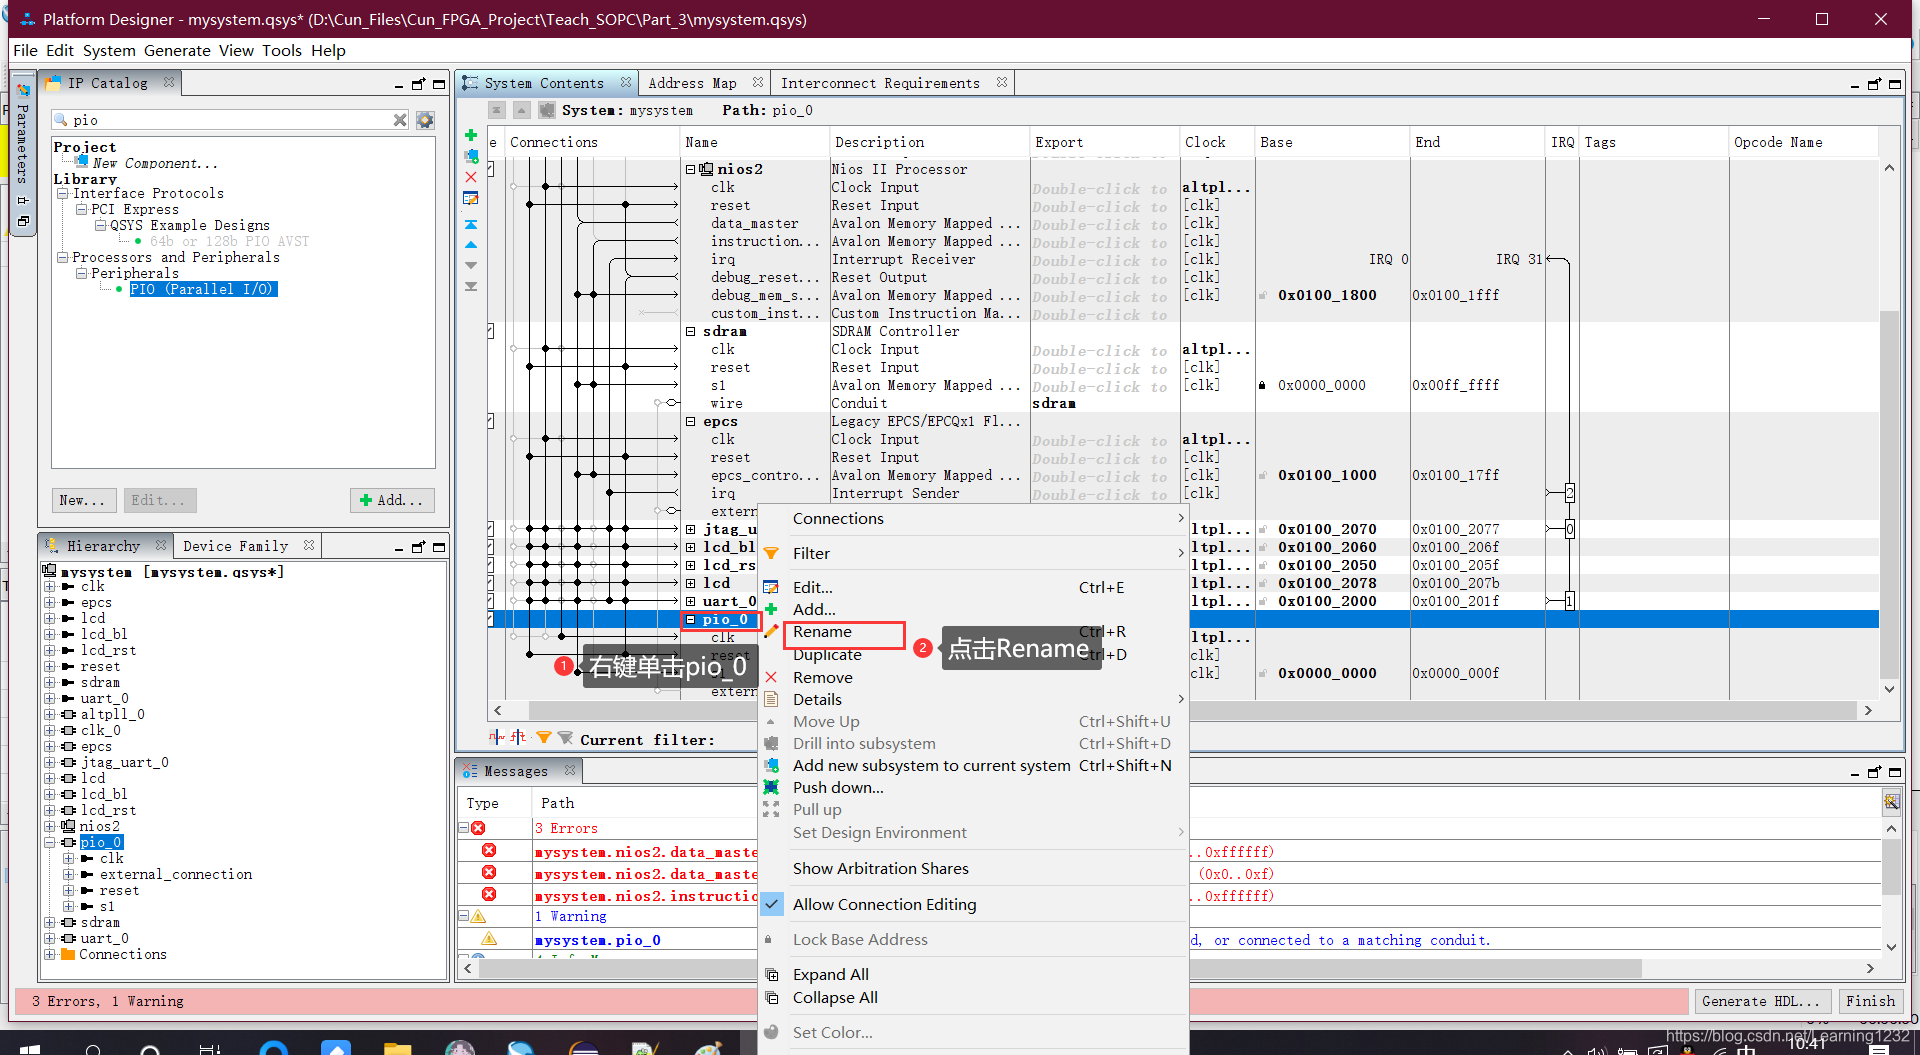
Task: Toggle the Use checkbox for uart_0 row
Action: [x=491, y=601]
